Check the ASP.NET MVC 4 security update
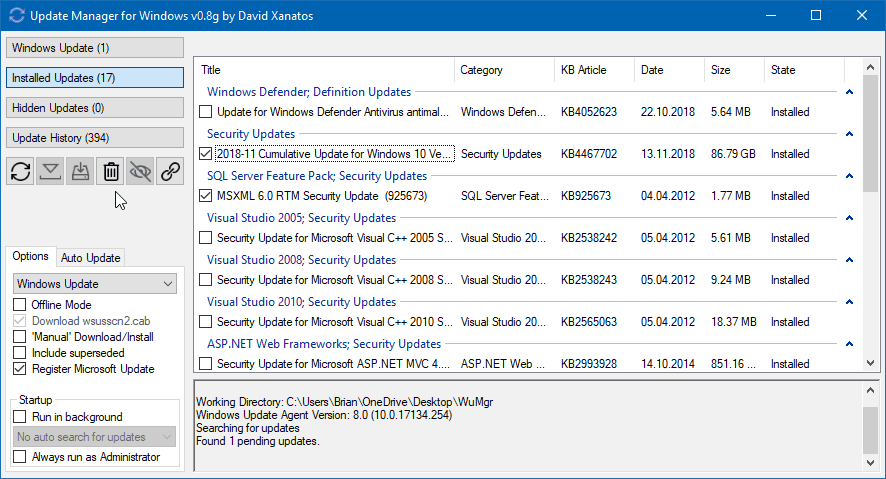 (x=206, y=364)
